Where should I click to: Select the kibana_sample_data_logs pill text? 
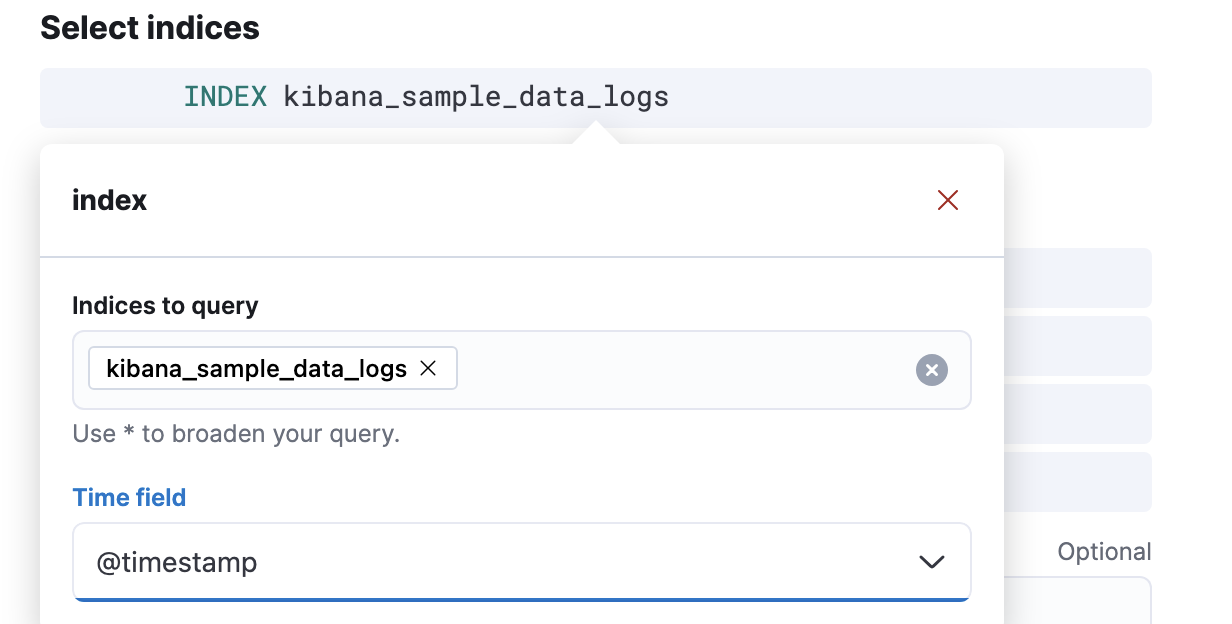[x=256, y=369]
